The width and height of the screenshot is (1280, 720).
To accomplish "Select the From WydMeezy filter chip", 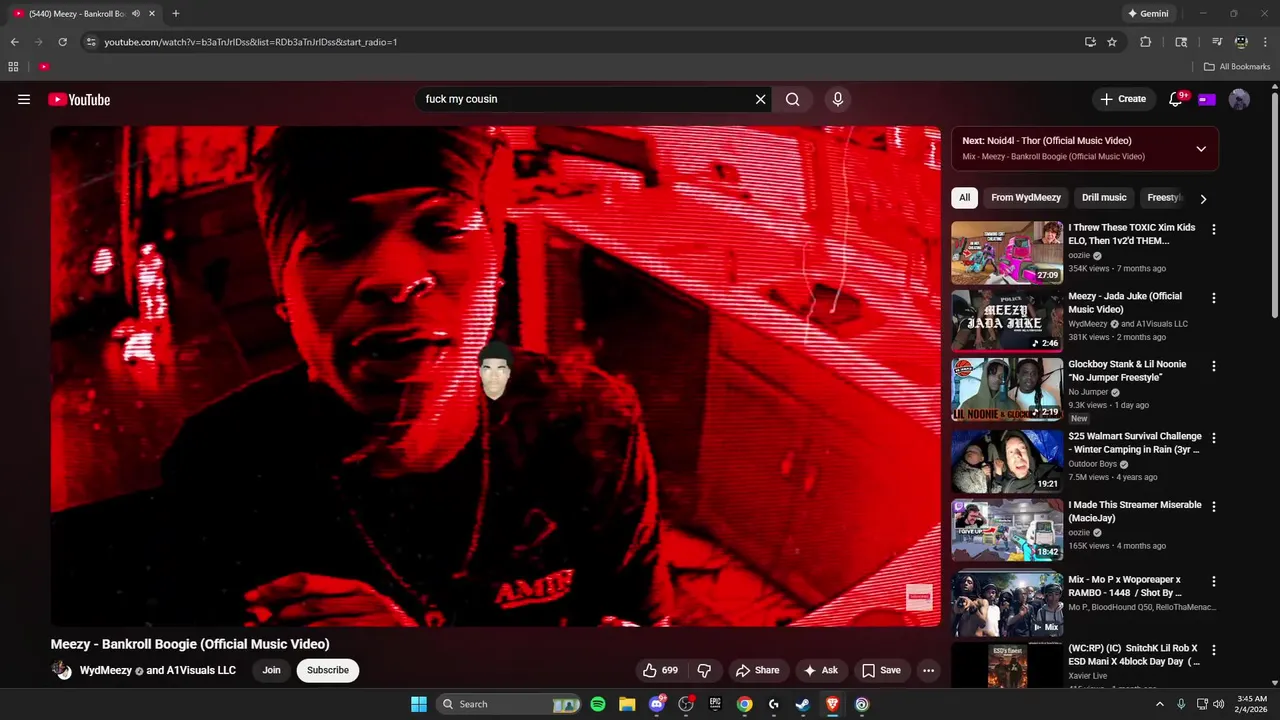I will pos(1026,198).
